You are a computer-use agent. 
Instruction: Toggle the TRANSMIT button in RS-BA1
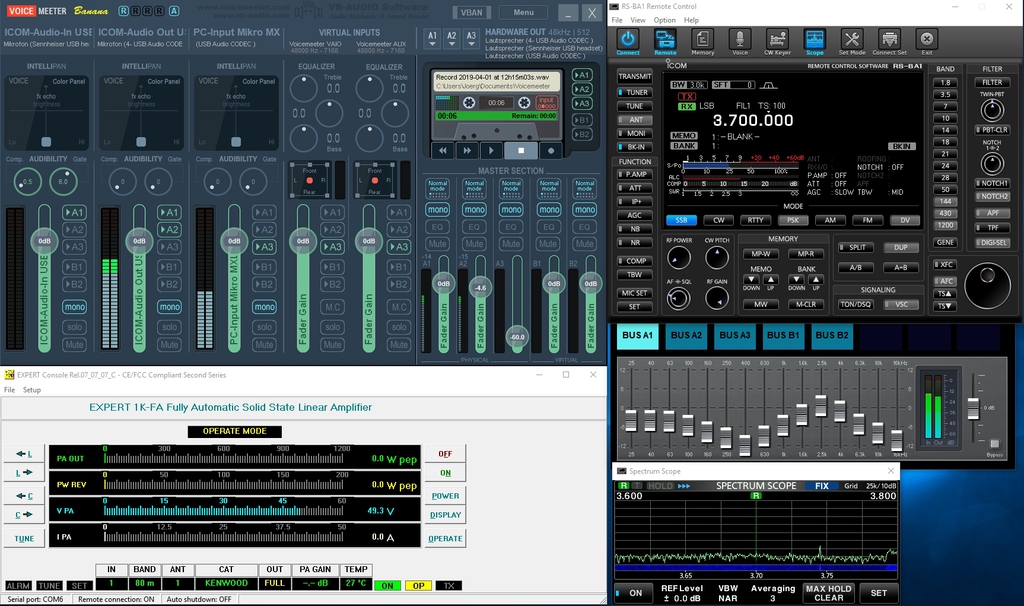tap(634, 76)
